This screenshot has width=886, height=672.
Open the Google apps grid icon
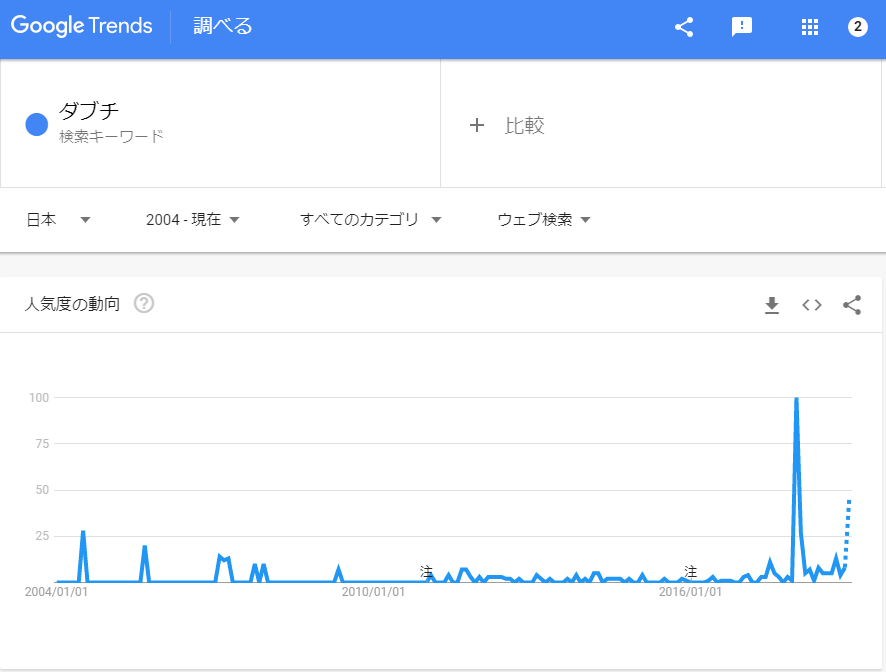809,27
